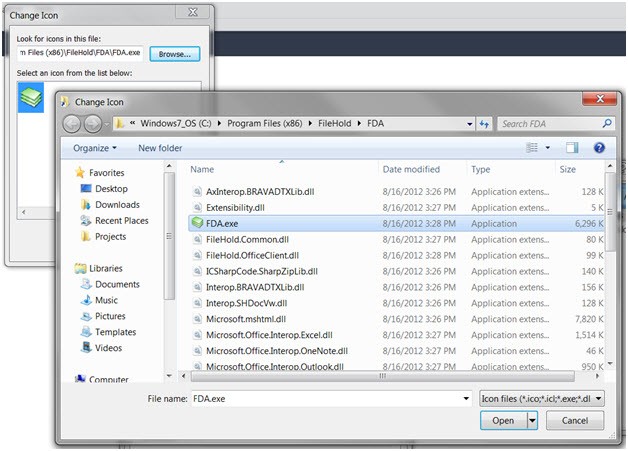This screenshot has height=451, width=628.
Task: Open help with the question mark icon
Action: pyautogui.click(x=599, y=148)
